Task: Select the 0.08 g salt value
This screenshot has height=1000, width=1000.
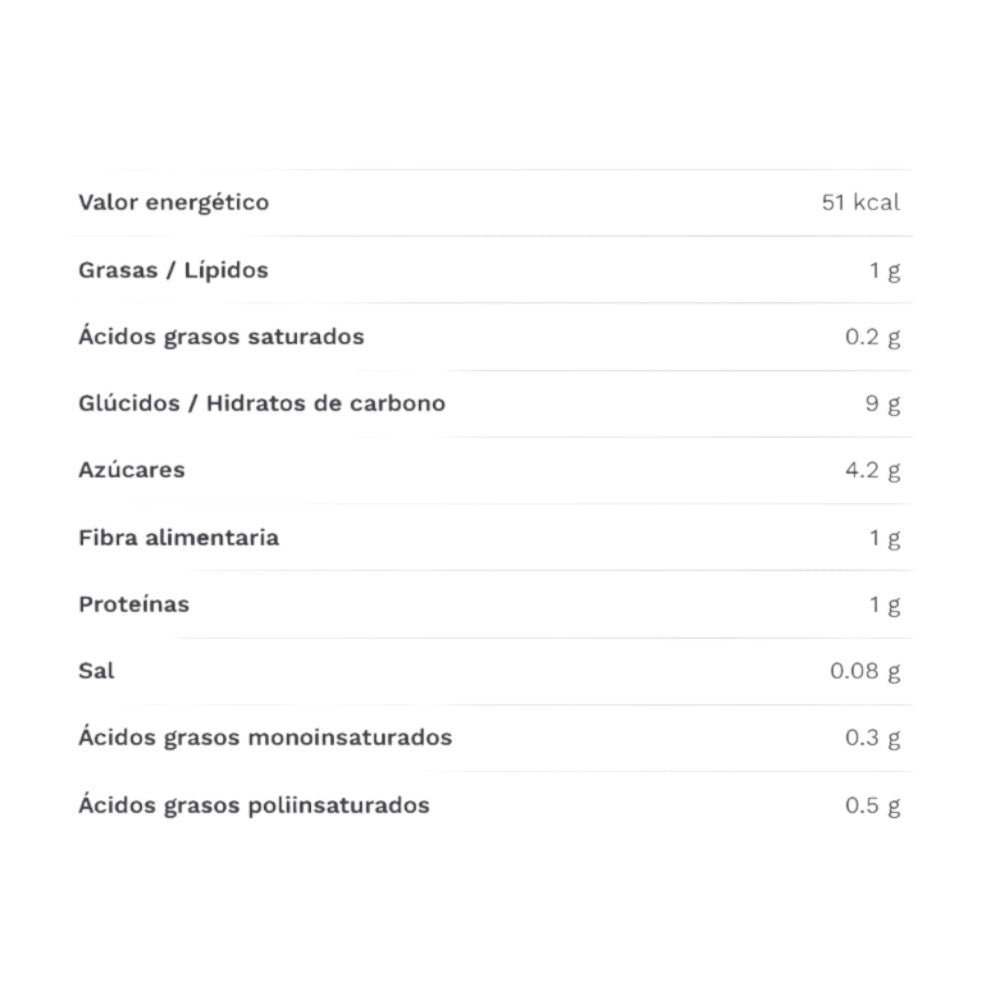Action: pos(865,671)
